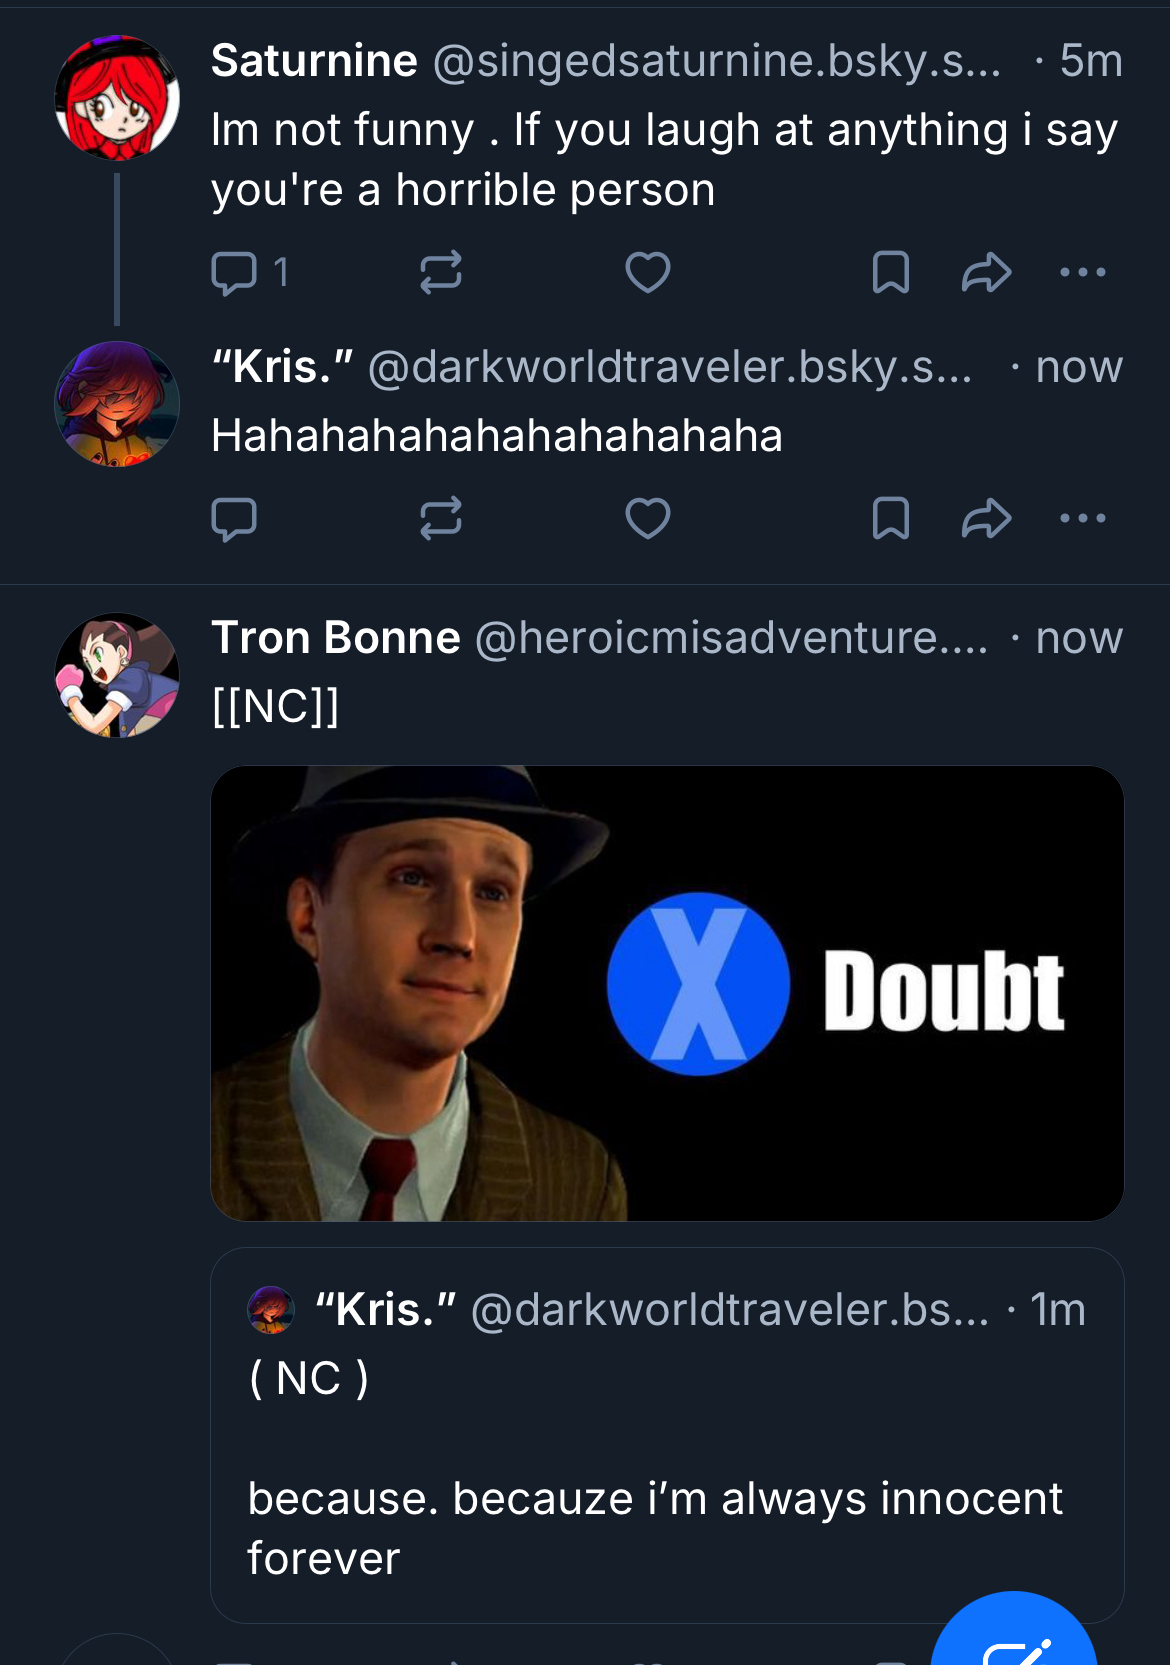Reply to Saturnine's not funny post
Viewport: 1170px width, 1665px height.
pyautogui.click(x=235, y=272)
